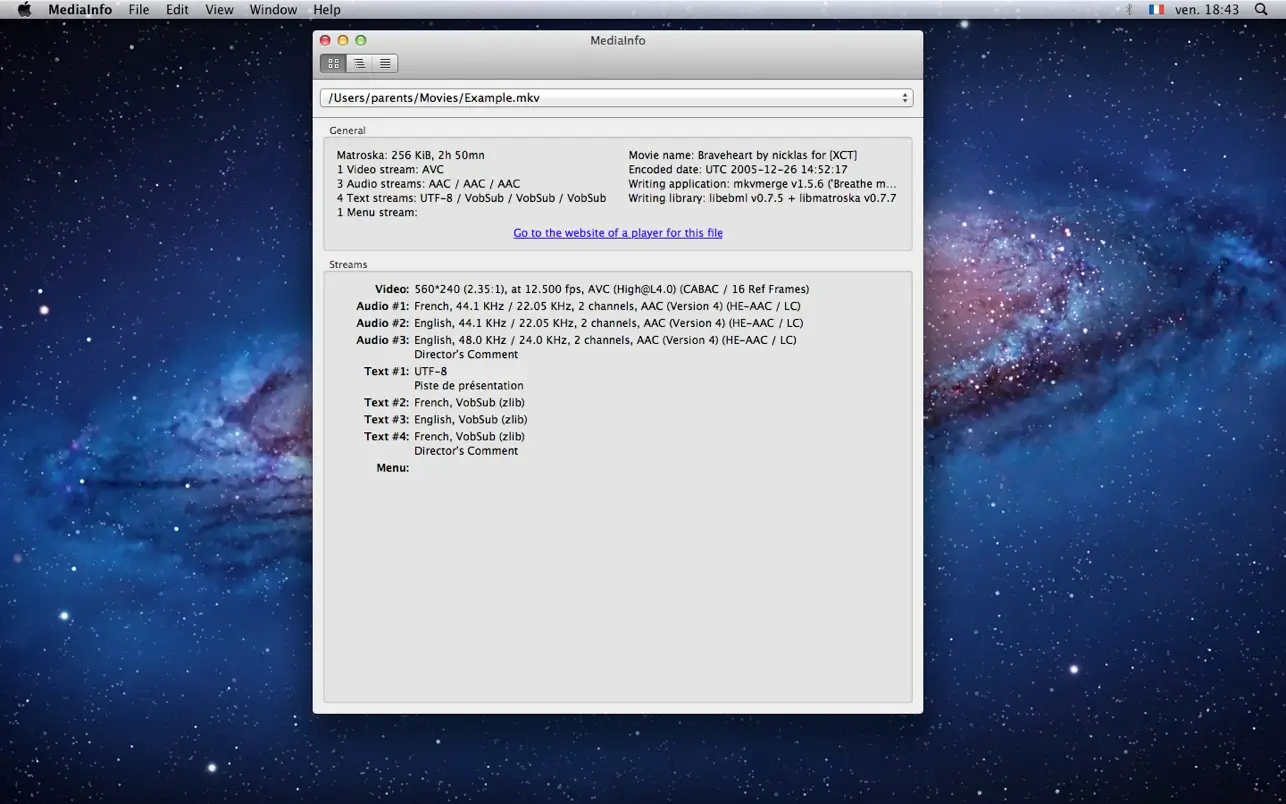Viewport: 1286px width, 804px height.
Task: Open the Help menu
Action: coord(326,9)
